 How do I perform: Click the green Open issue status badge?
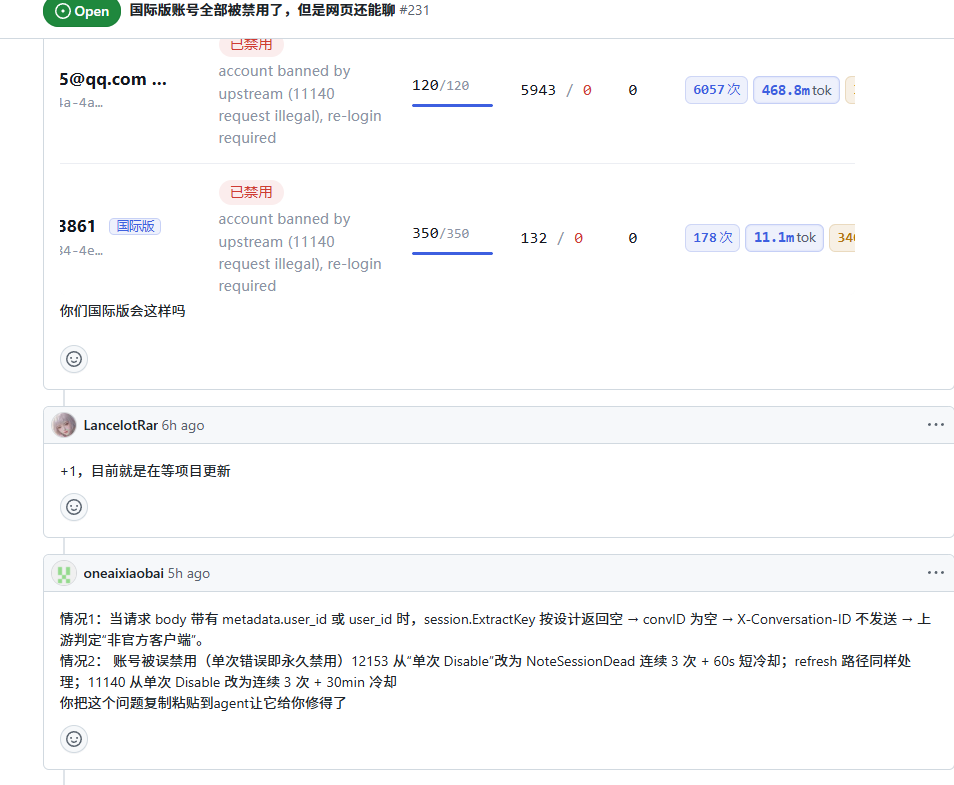pos(82,11)
